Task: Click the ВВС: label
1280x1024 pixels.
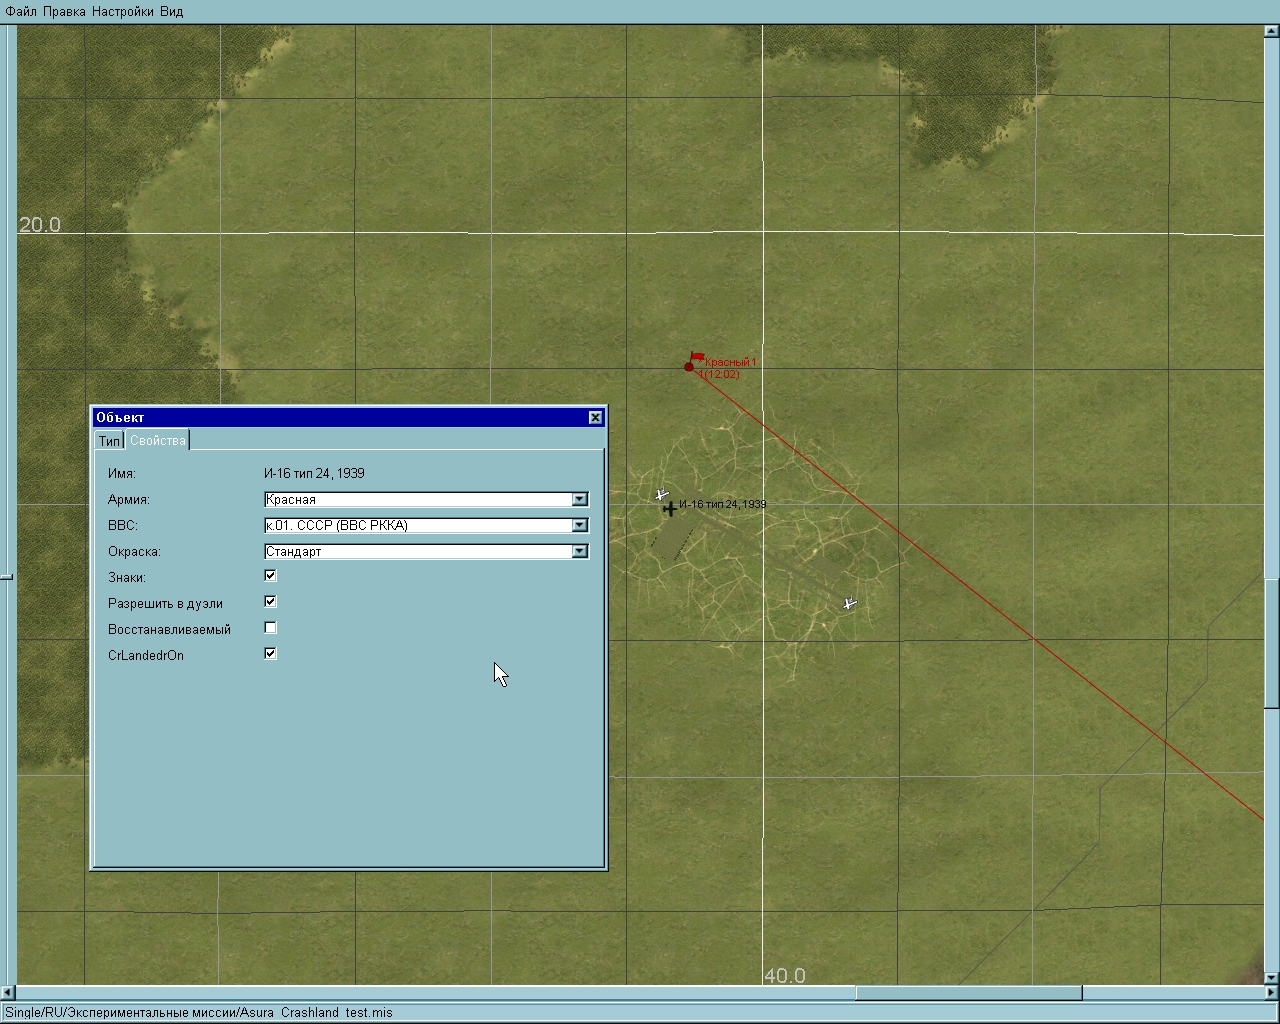Action: (123, 525)
